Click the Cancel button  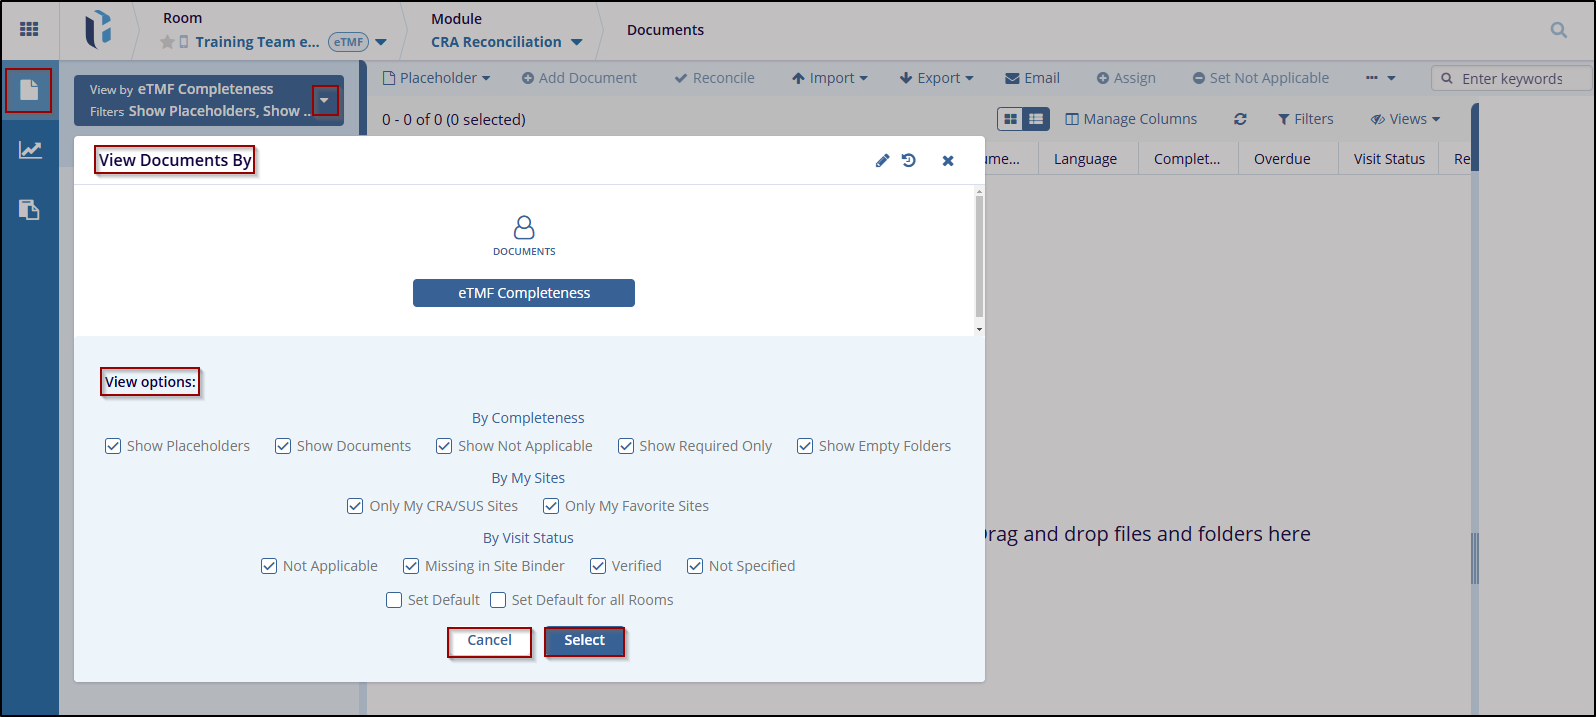tap(489, 641)
